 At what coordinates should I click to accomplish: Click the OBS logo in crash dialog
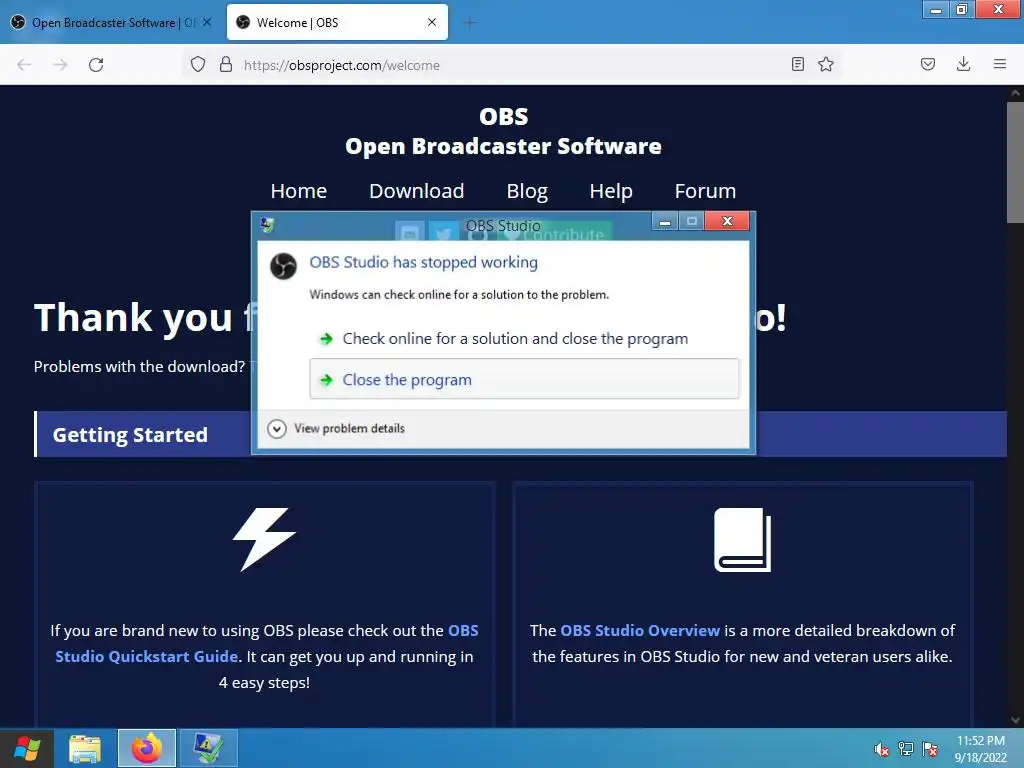click(283, 266)
